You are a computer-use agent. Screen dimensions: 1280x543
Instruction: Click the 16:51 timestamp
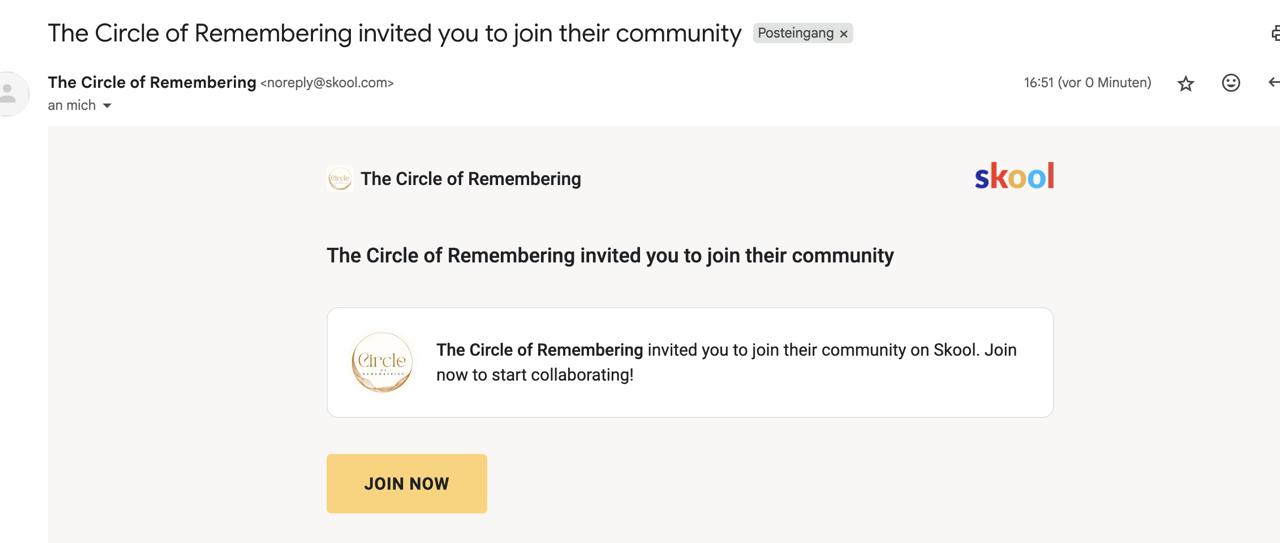pyautogui.click(x=1087, y=83)
